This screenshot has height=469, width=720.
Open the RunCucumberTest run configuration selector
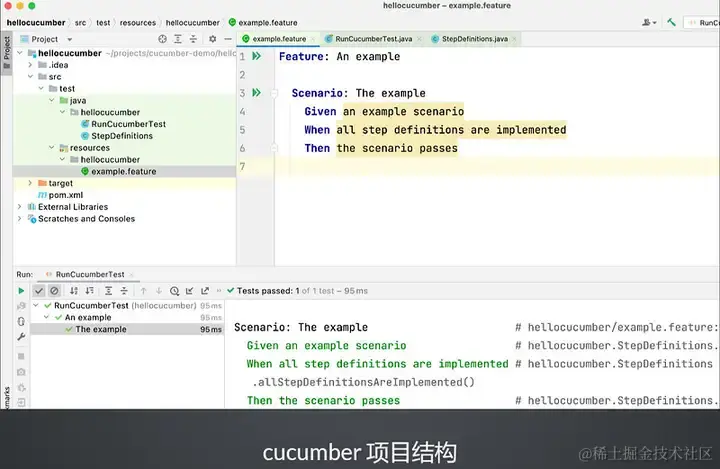pyautogui.click(x=702, y=22)
